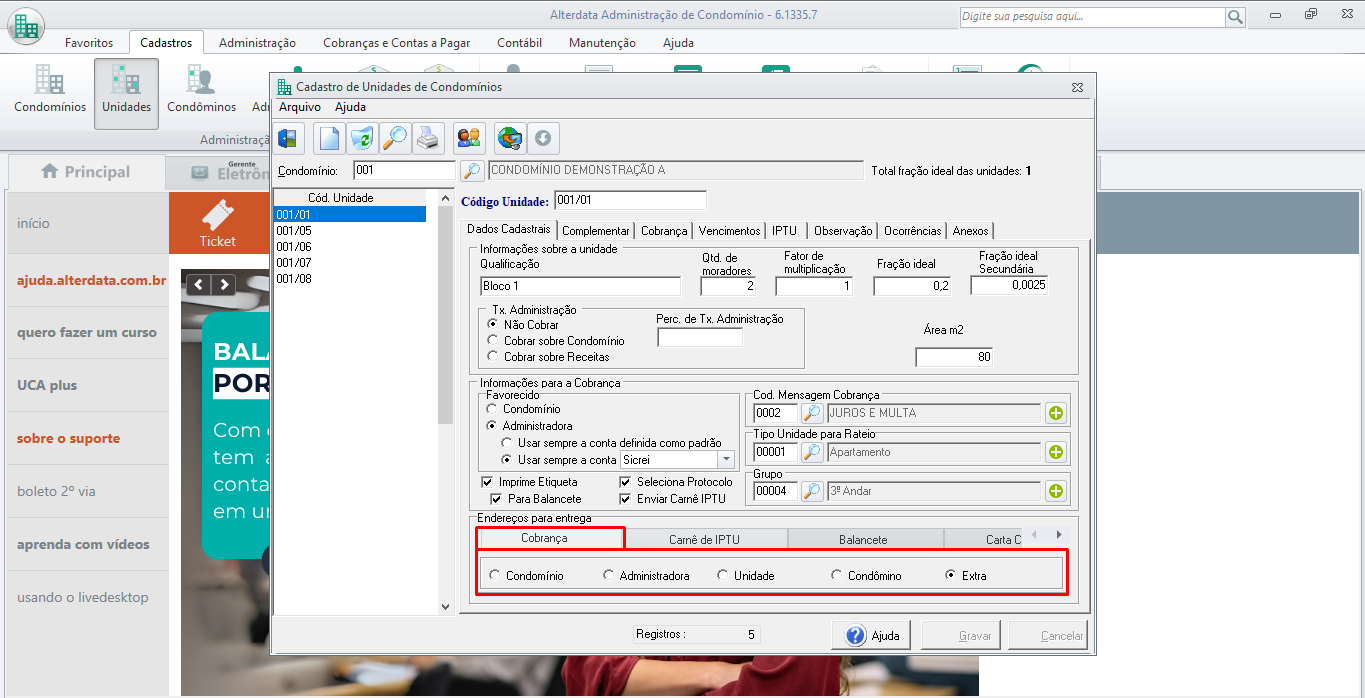Image resolution: width=1365 pixels, height=698 pixels.
Task: Click magnifier lookup for Grupo code 00004
Action: (x=812, y=491)
